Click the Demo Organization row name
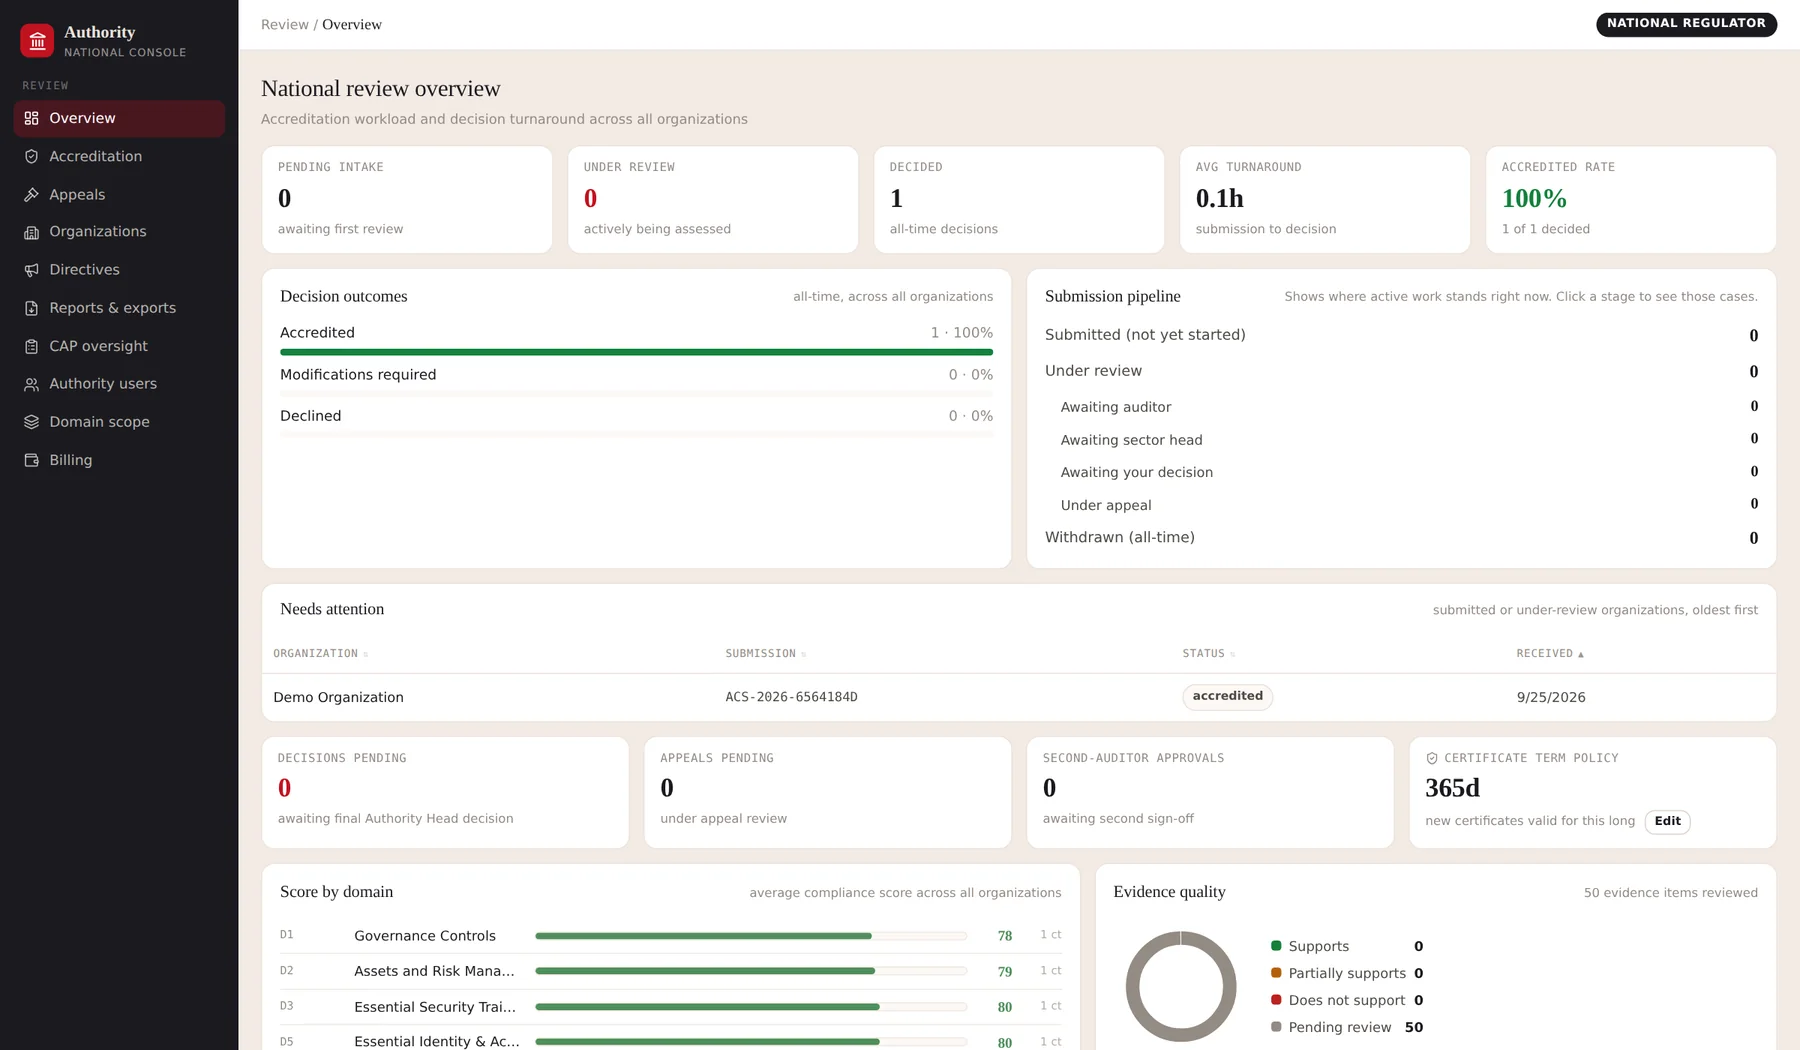 (x=338, y=697)
